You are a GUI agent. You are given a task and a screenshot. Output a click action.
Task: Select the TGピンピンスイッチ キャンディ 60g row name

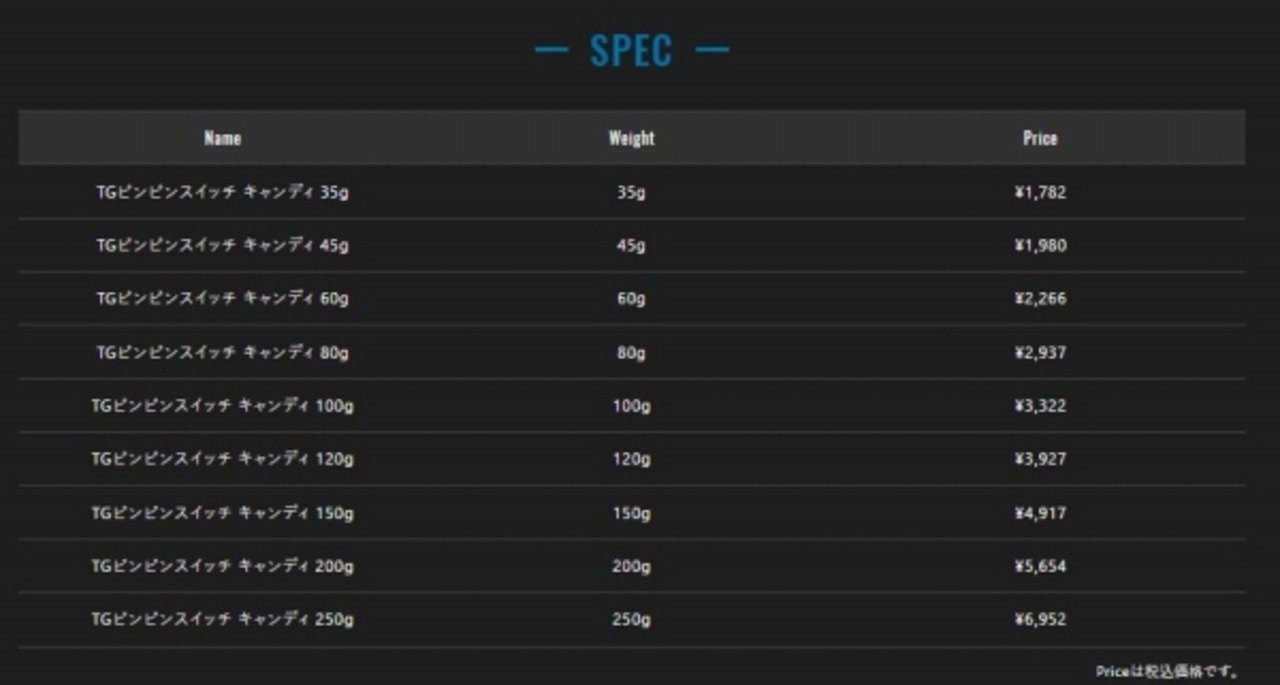222,298
